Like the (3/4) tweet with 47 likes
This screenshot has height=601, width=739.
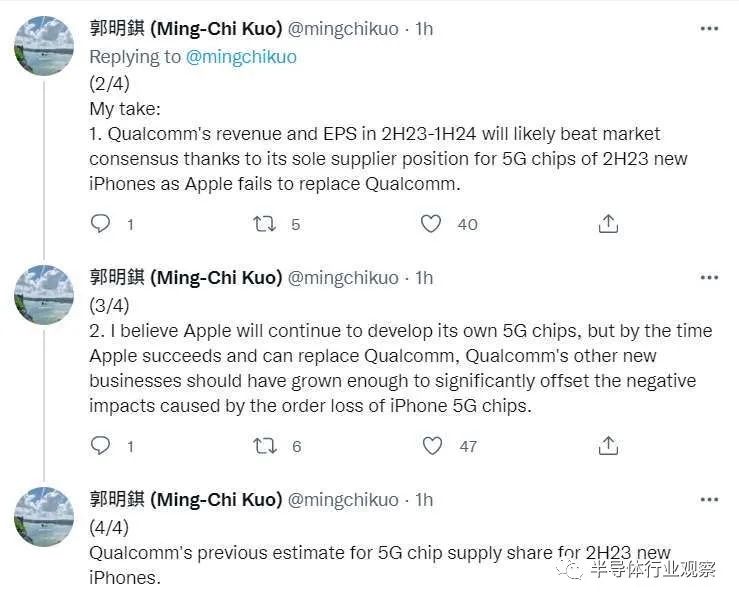click(432, 445)
